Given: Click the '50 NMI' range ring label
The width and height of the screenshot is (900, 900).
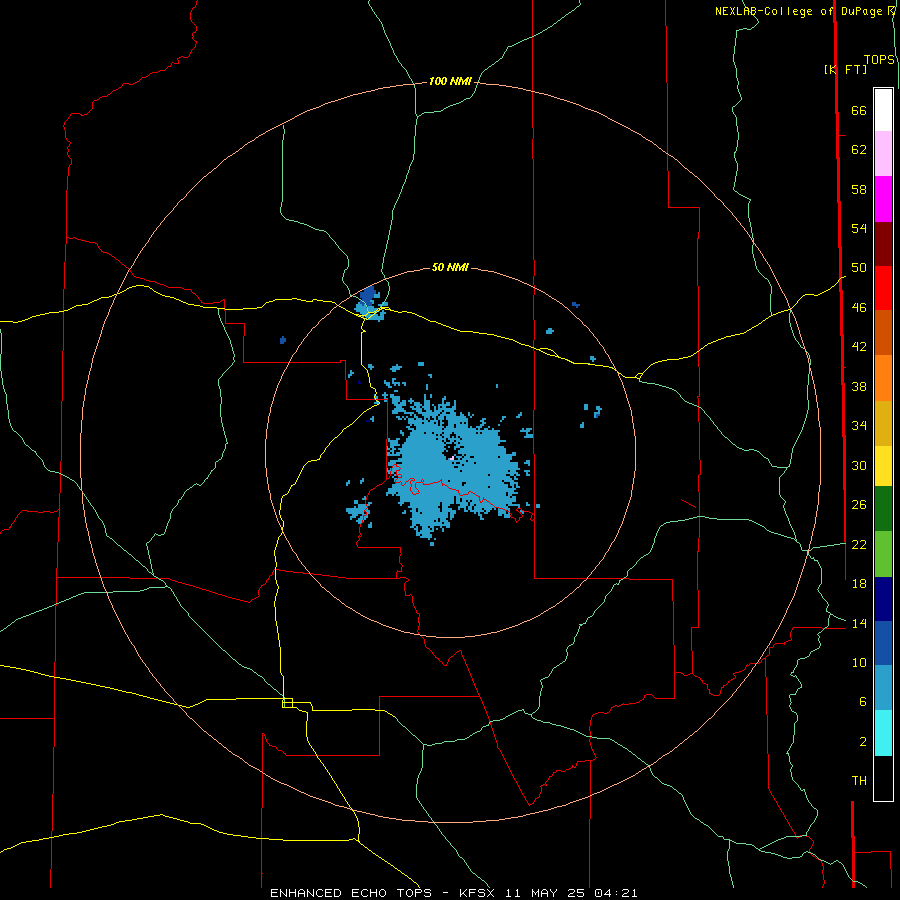Looking at the screenshot, I should point(450,267).
